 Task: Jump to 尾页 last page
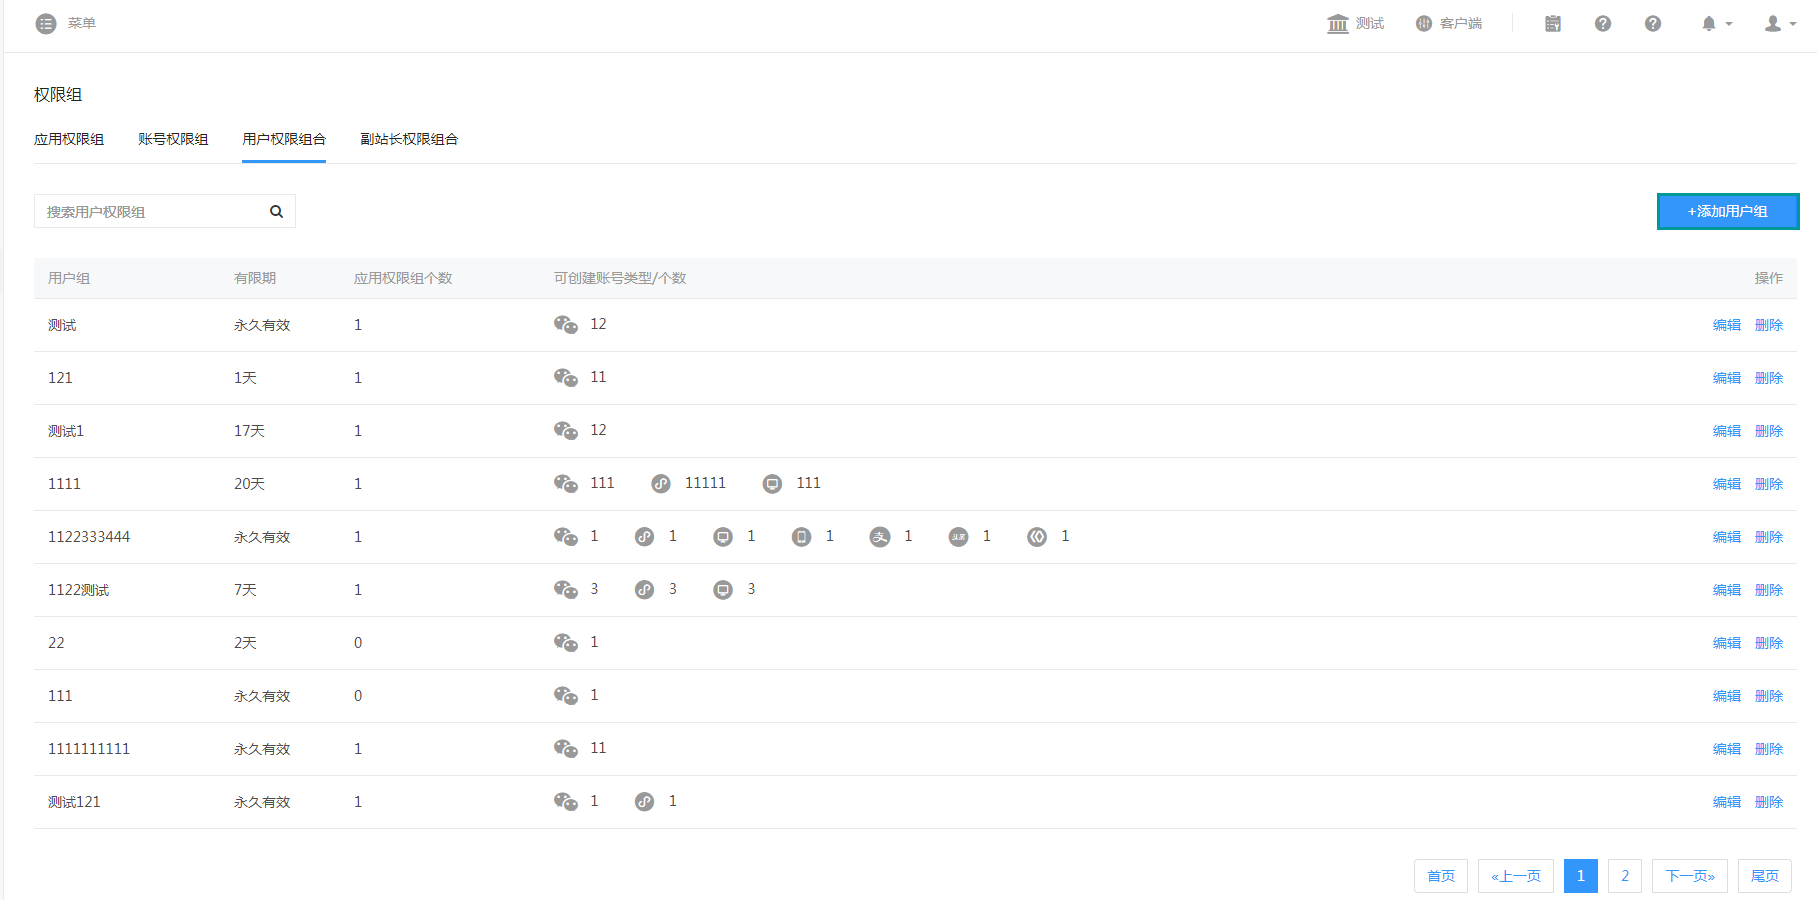pyautogui.click(x=1765, y=876)
